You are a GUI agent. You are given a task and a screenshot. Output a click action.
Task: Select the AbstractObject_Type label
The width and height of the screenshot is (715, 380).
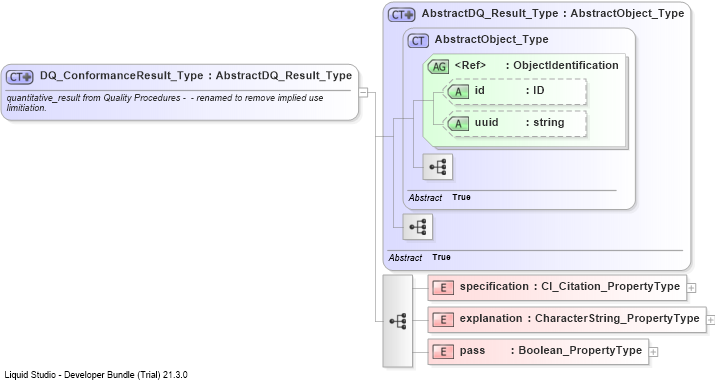click(x=492, y=40)
